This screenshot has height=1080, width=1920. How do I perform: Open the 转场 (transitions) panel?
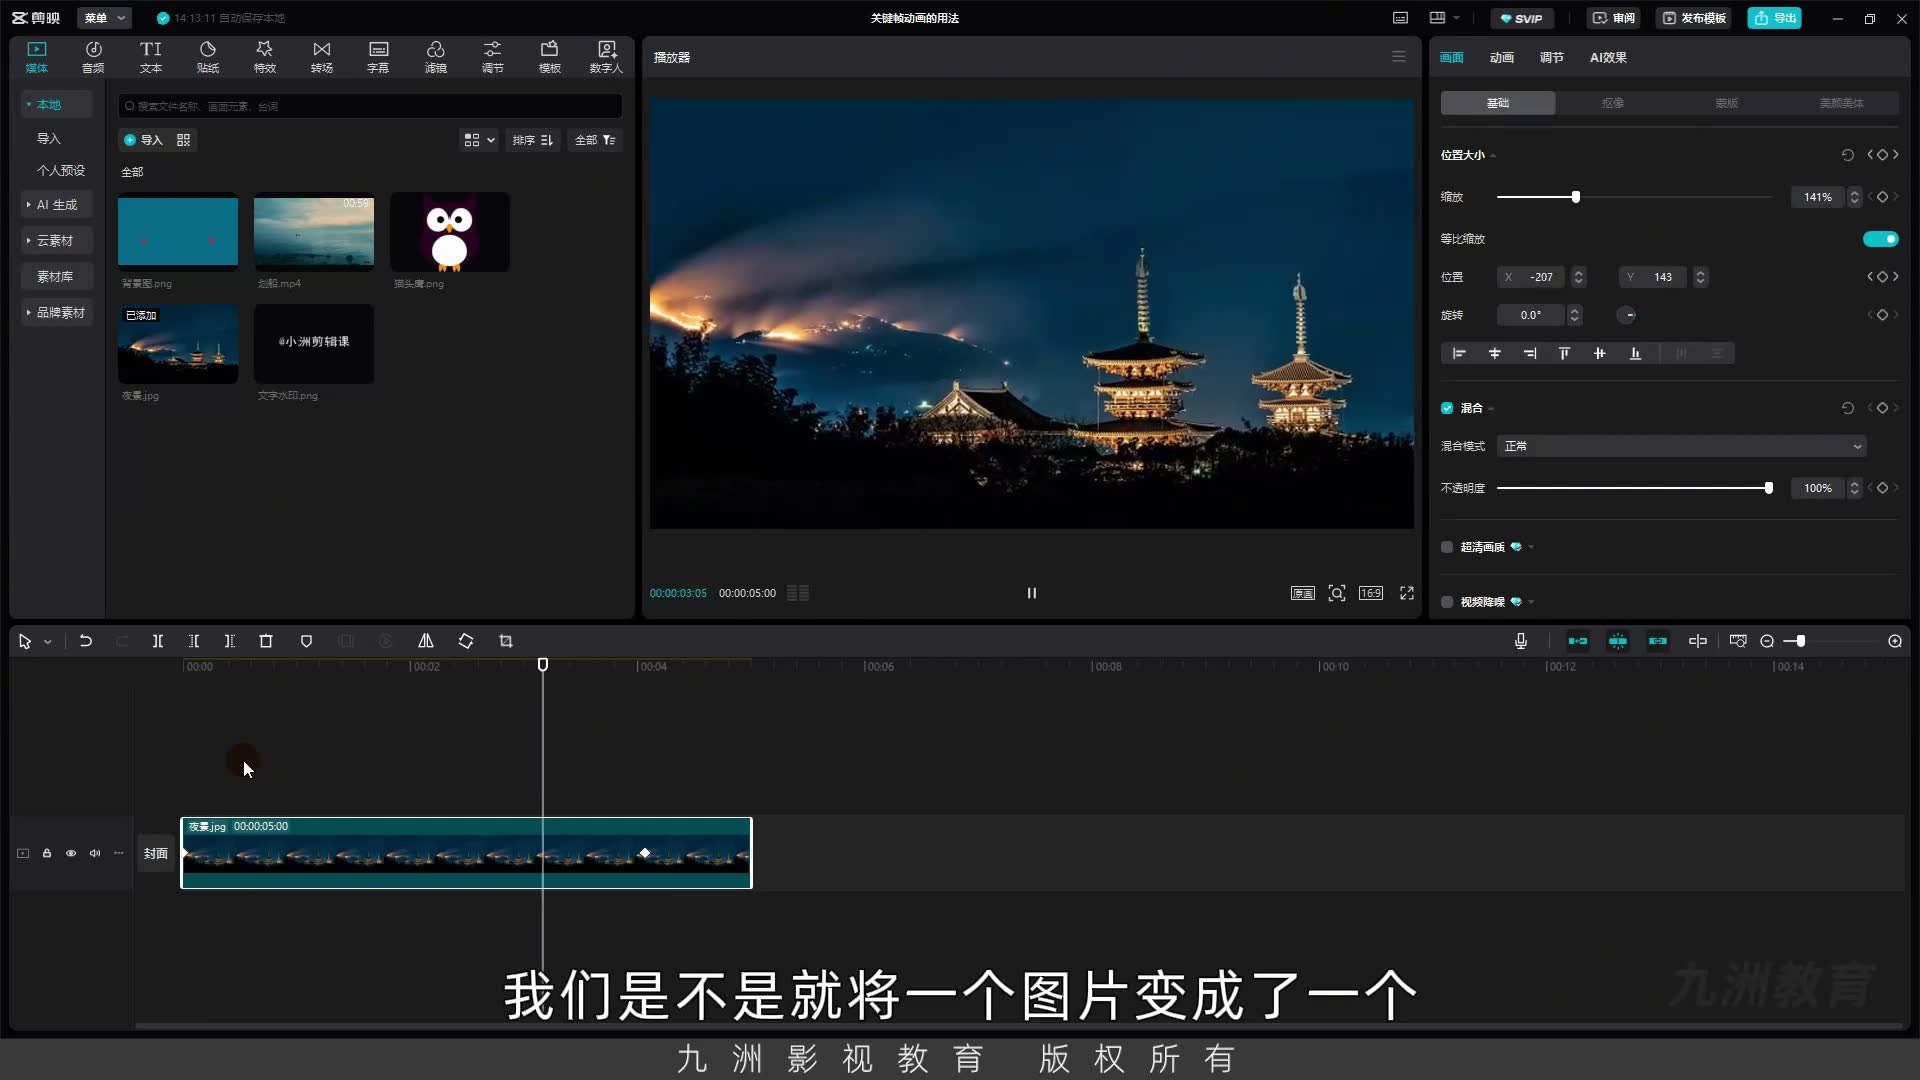322,57
